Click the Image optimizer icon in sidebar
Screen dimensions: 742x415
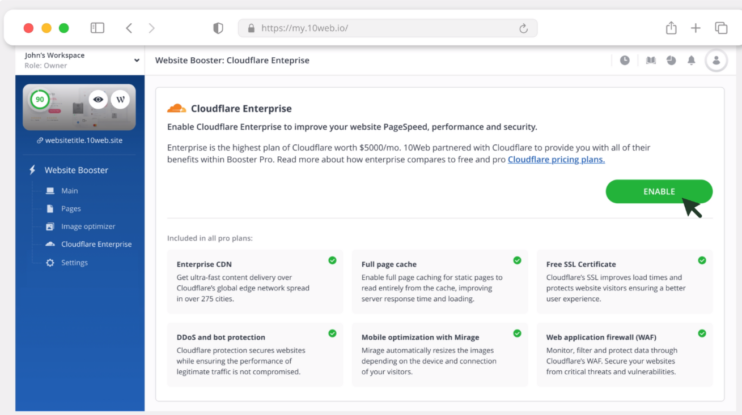click(x=50, y=227)
